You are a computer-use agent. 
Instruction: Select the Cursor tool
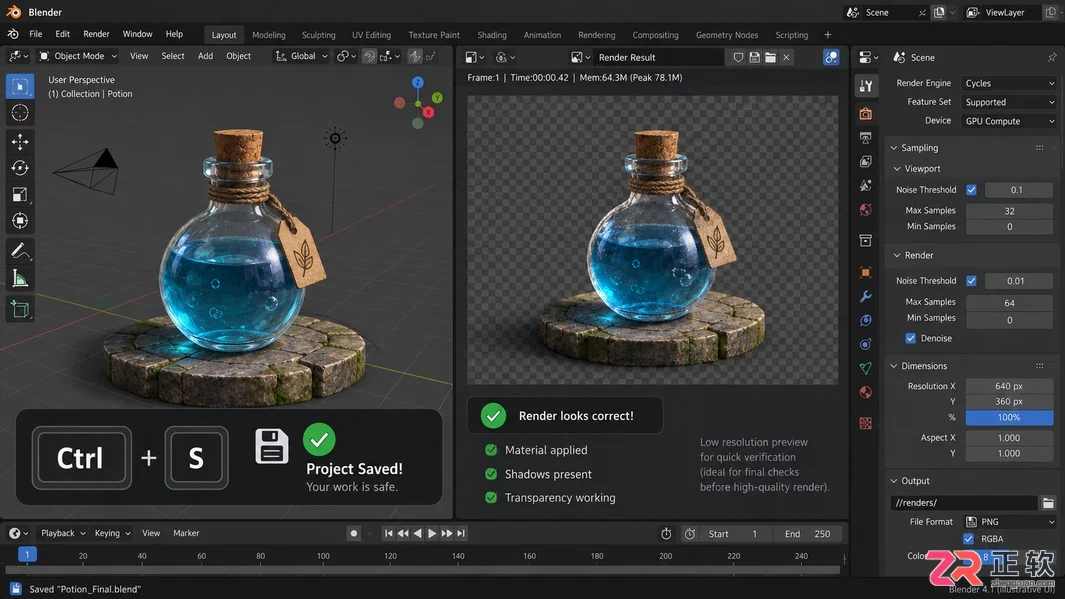click(20, 113)
